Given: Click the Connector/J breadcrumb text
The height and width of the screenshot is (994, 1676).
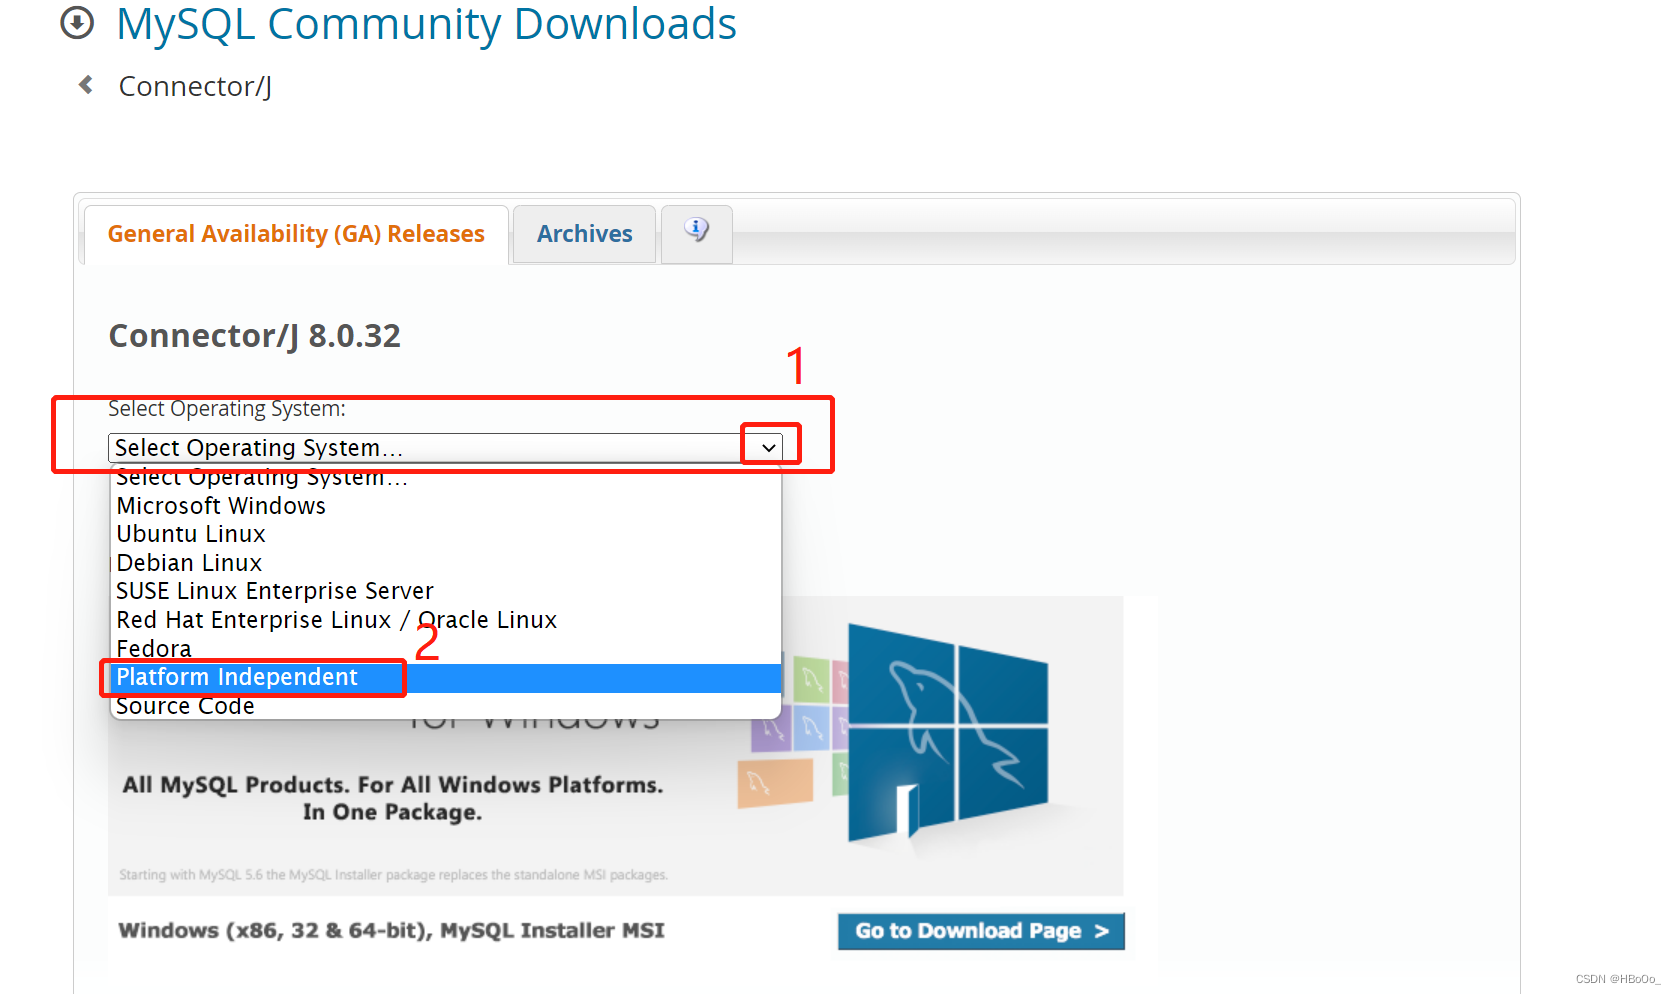Looking at the screenshot, I should pyautogui.click(x=195, y=87).
